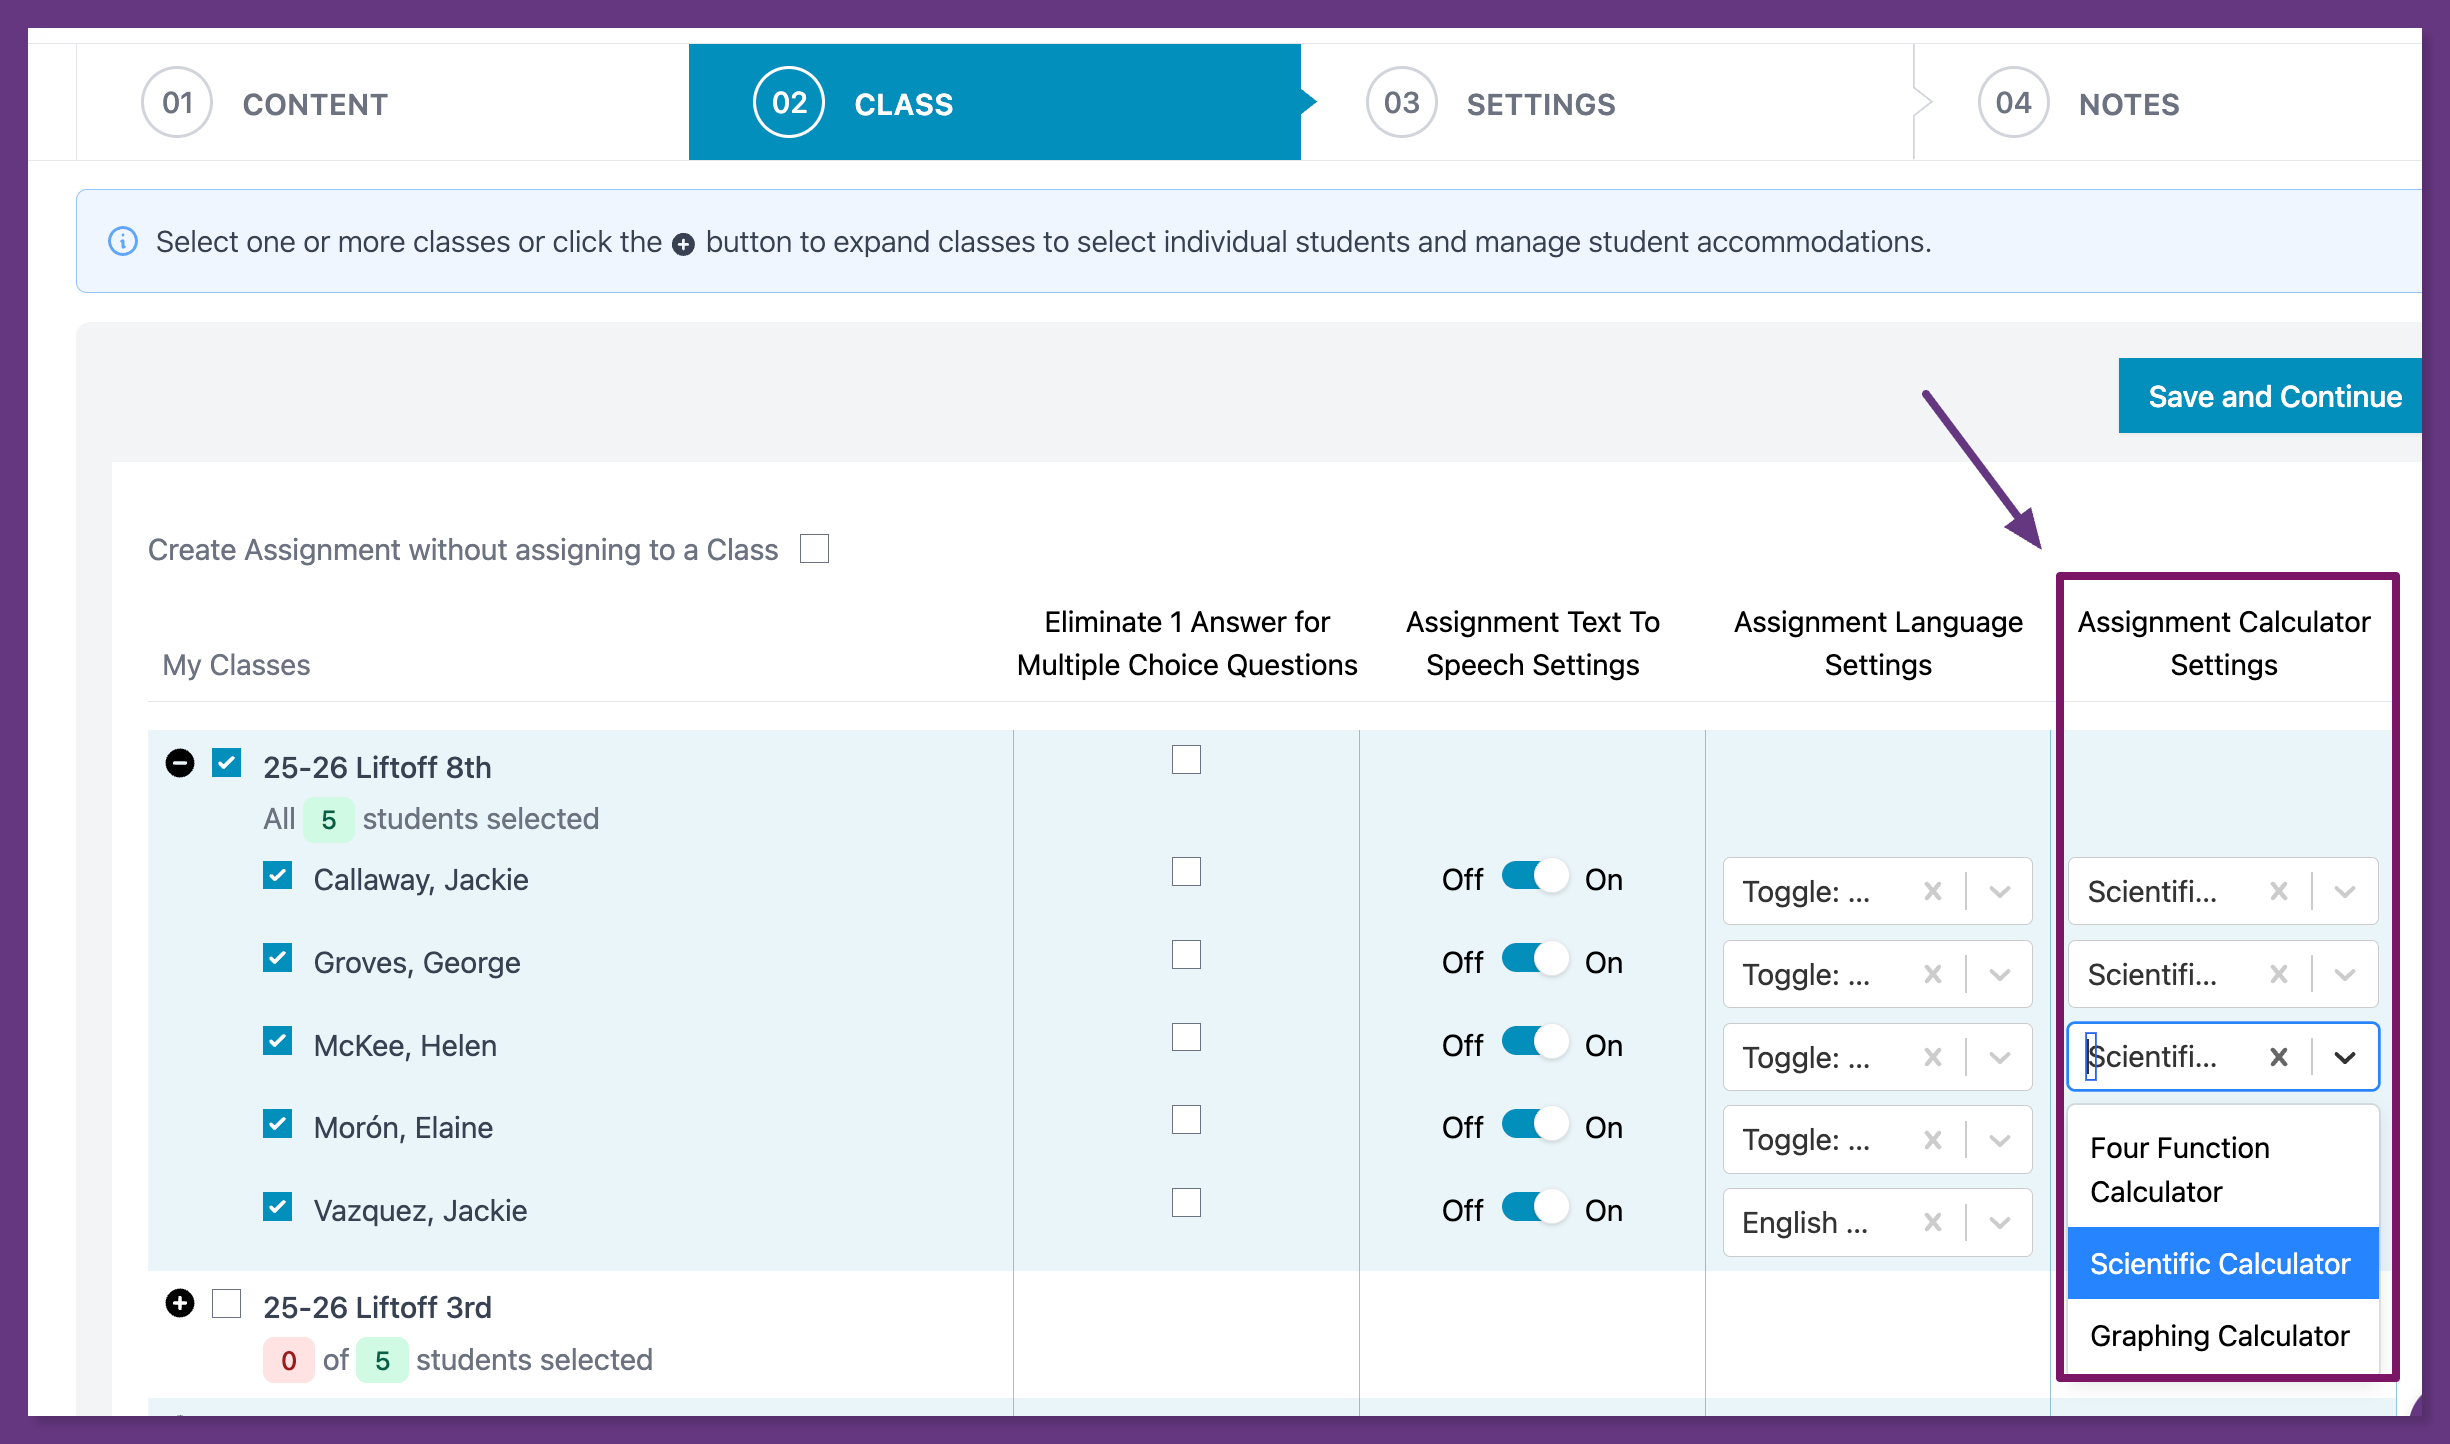Image resolution: width=2450 pixels, height=1444 pixels.
Task: Clear McKee's calculator selection with X
Action: [2278, 1057]
